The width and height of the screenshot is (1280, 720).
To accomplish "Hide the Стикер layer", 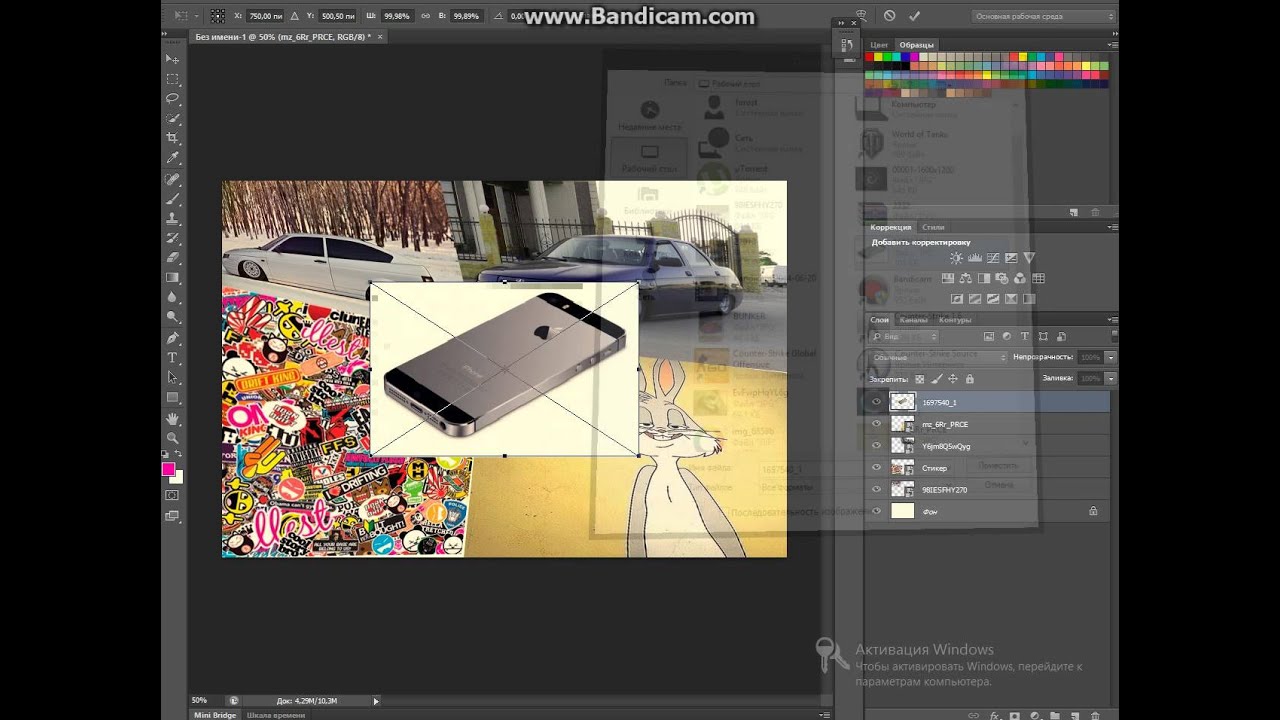I will (x=876, y=468).
